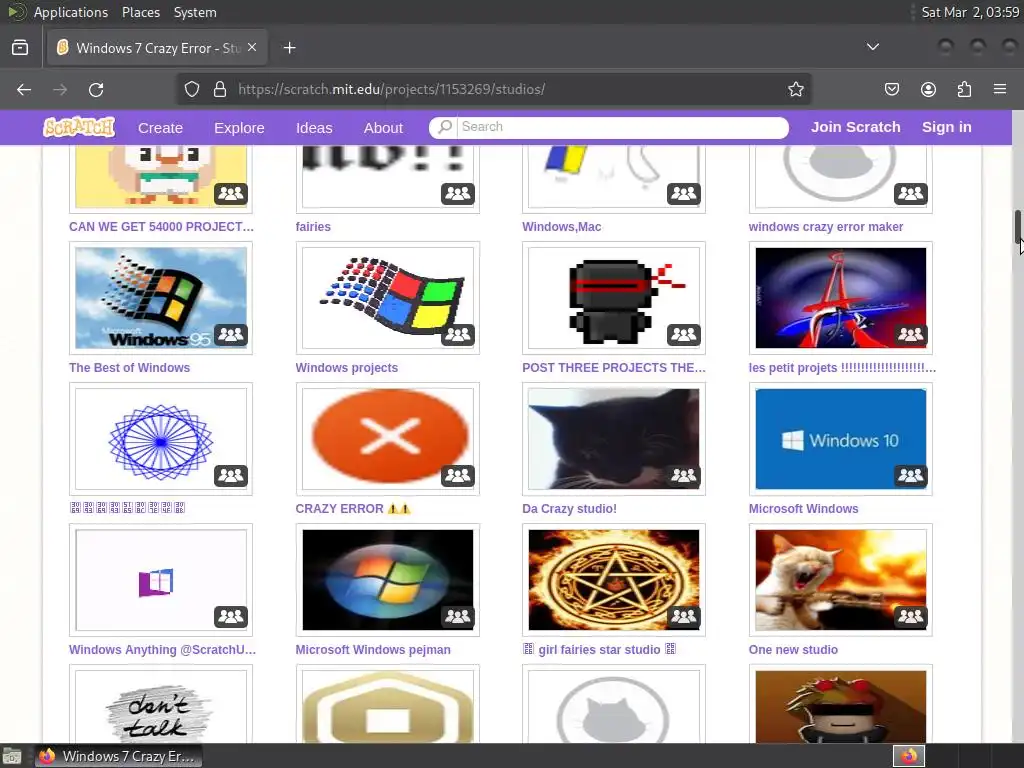Screen dimensions: 1024x768
Task: Click the page vertical scrollbar thumb
Action: click(1017, 227)
